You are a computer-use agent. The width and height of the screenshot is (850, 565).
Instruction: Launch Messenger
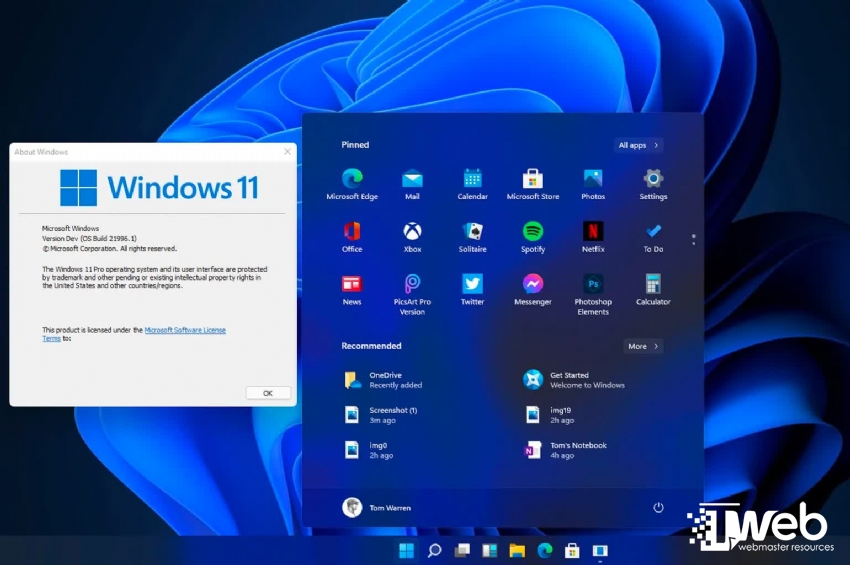click(532, 290)
